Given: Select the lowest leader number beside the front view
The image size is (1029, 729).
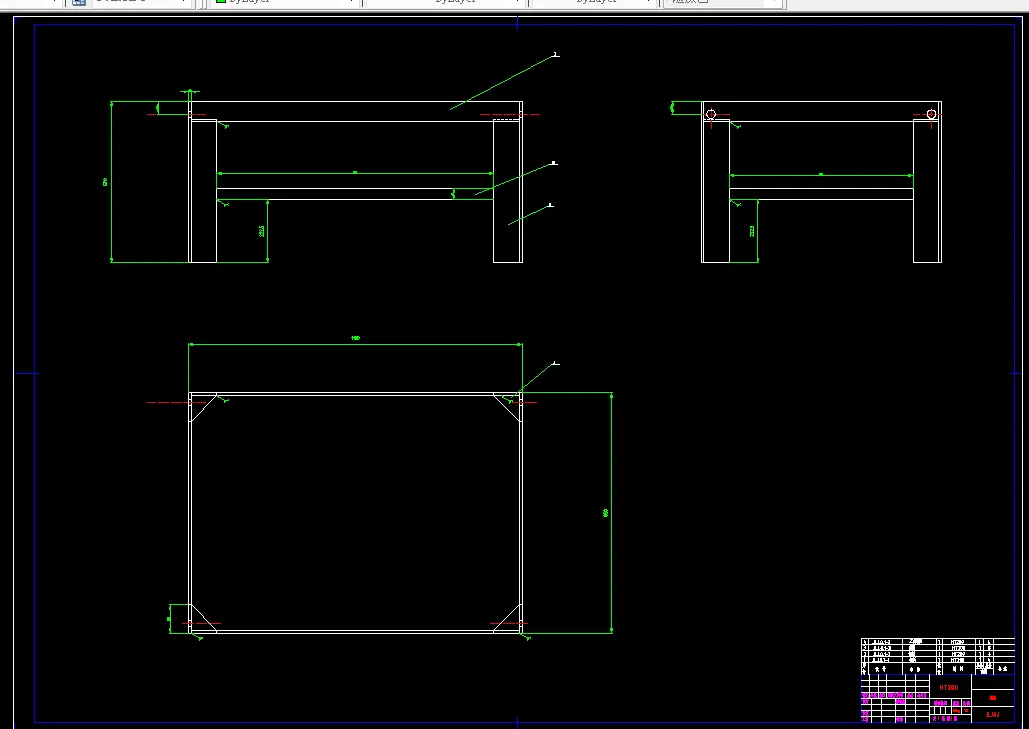Looking at the screenshot, I should tap(551, 205).
